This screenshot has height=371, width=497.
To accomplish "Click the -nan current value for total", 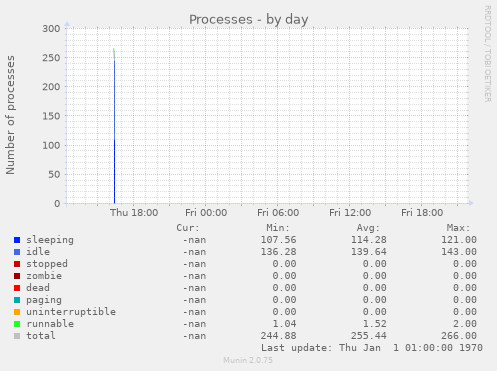I will (x=194, y=336).
